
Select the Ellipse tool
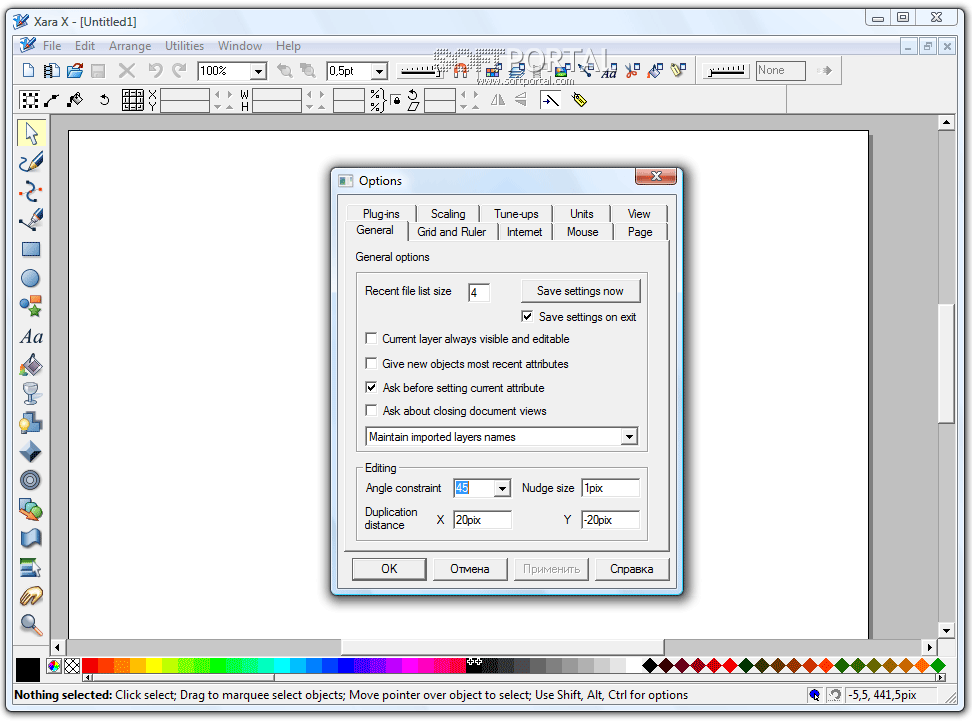coord(30,278)
